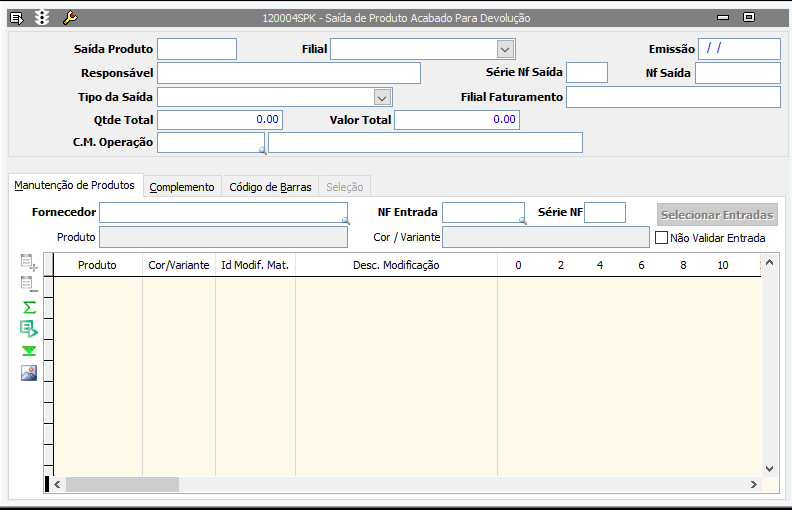The height and width of the screenshot is (510, 792).
Task: Click the add row icon beside grid
Action: click(29, 263)
